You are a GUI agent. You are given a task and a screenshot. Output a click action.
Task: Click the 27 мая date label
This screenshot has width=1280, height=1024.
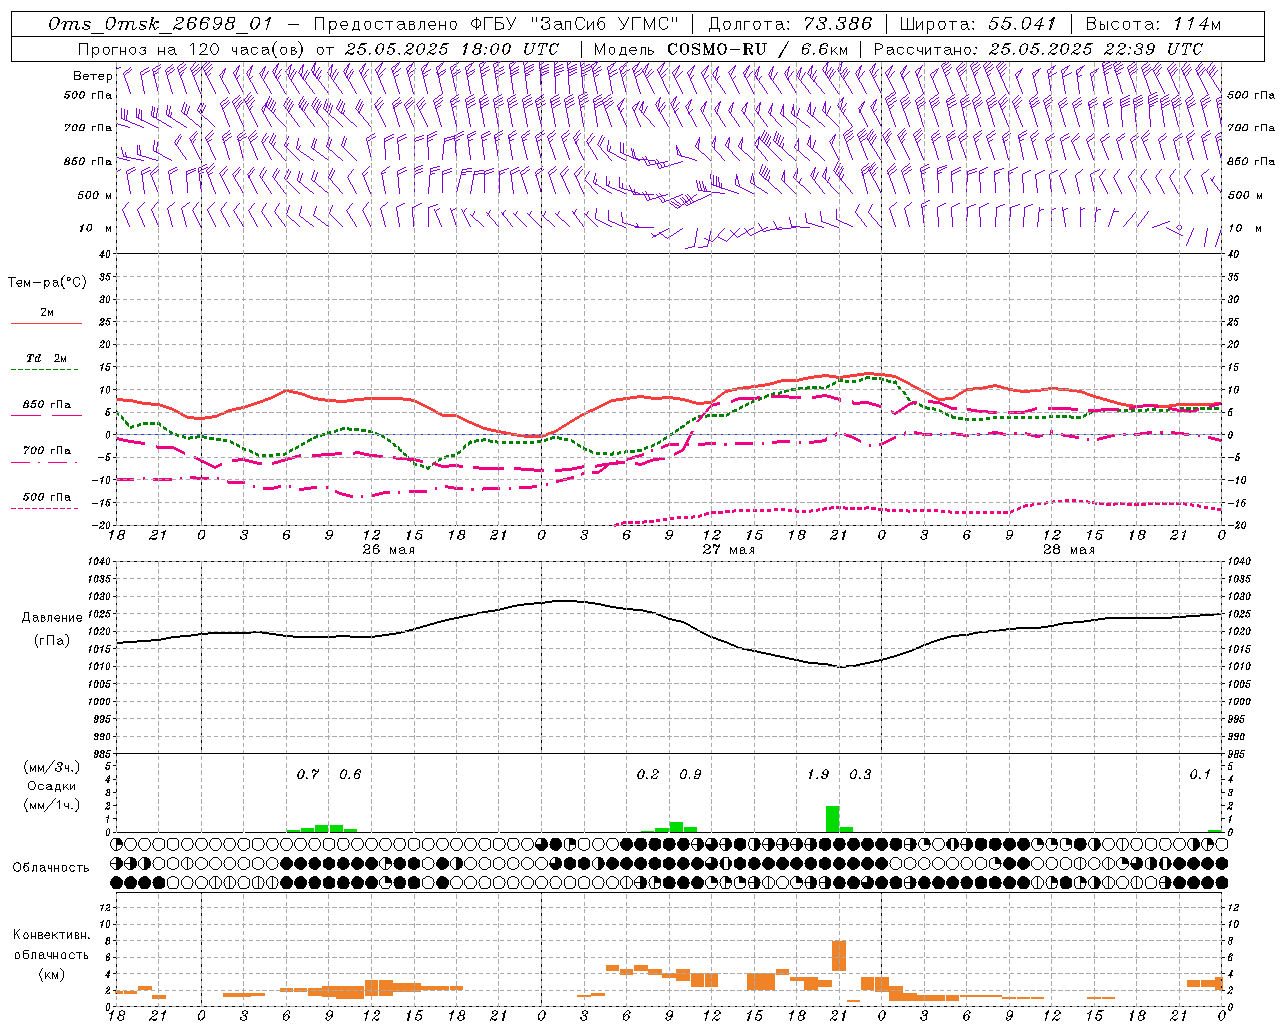(729, 550)
